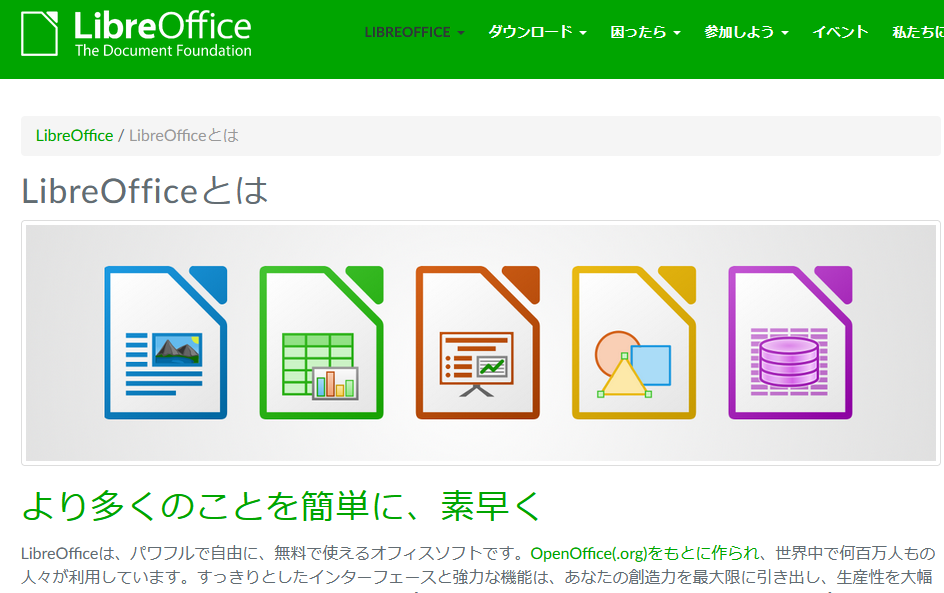Click the LibreOfficeとは page heading
The height and width of the screenshot is (593, 944).
click(144, 191)
